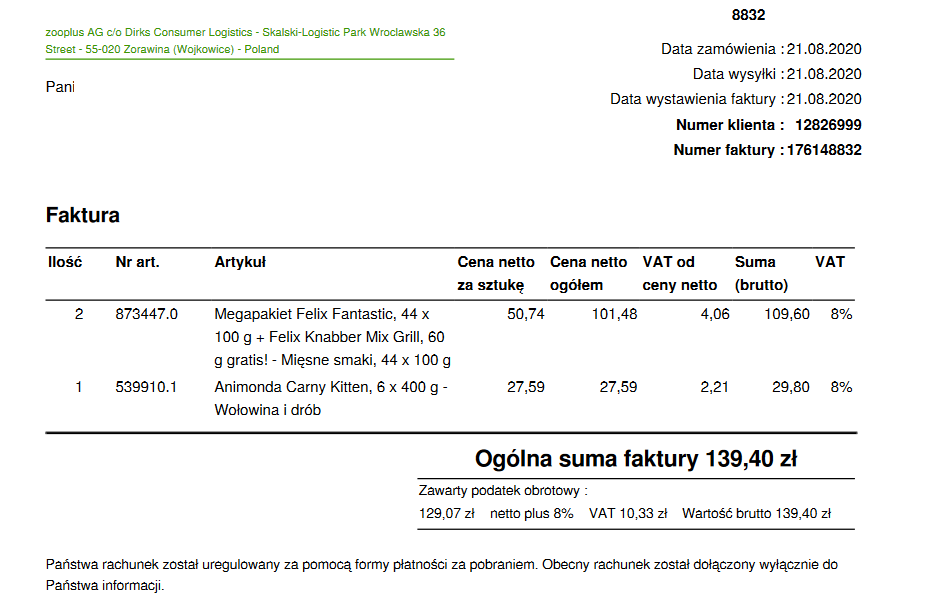Select gross sum 29,80
926x611 pixels.
coord(791,387)
